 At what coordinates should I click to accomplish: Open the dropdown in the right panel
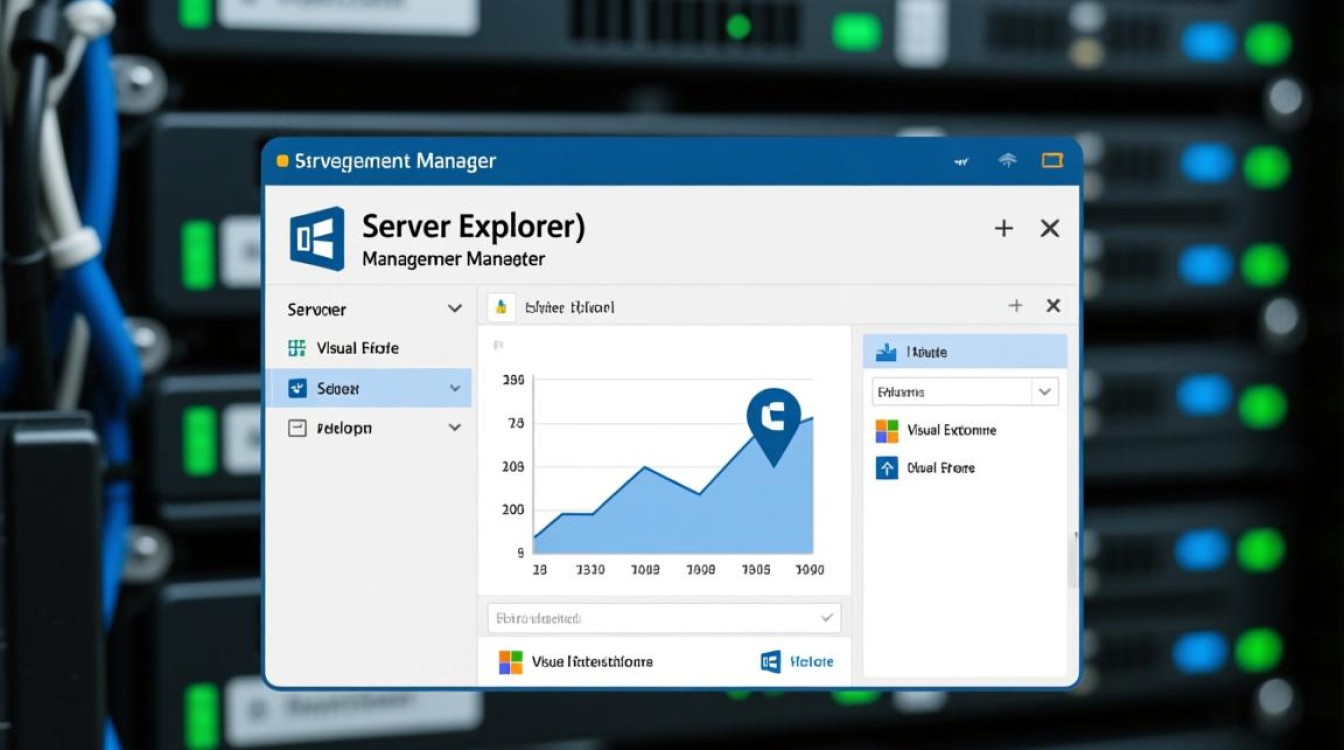click(x=1045, y=392)
